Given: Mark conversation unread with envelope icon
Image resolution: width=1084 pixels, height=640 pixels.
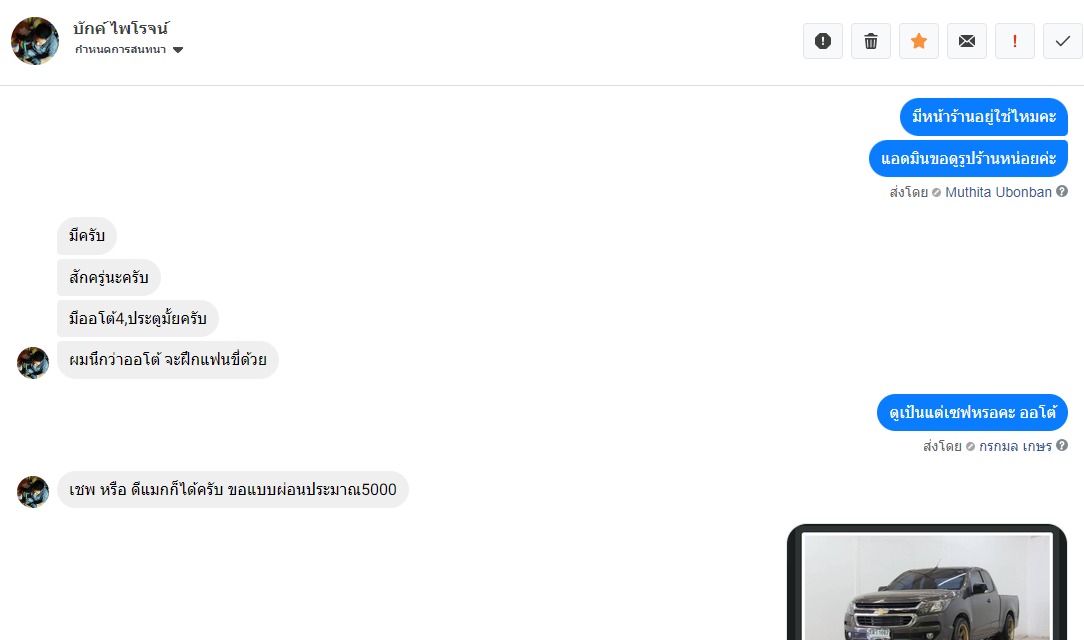Looking at the screenshot, I should coord(966,41).
